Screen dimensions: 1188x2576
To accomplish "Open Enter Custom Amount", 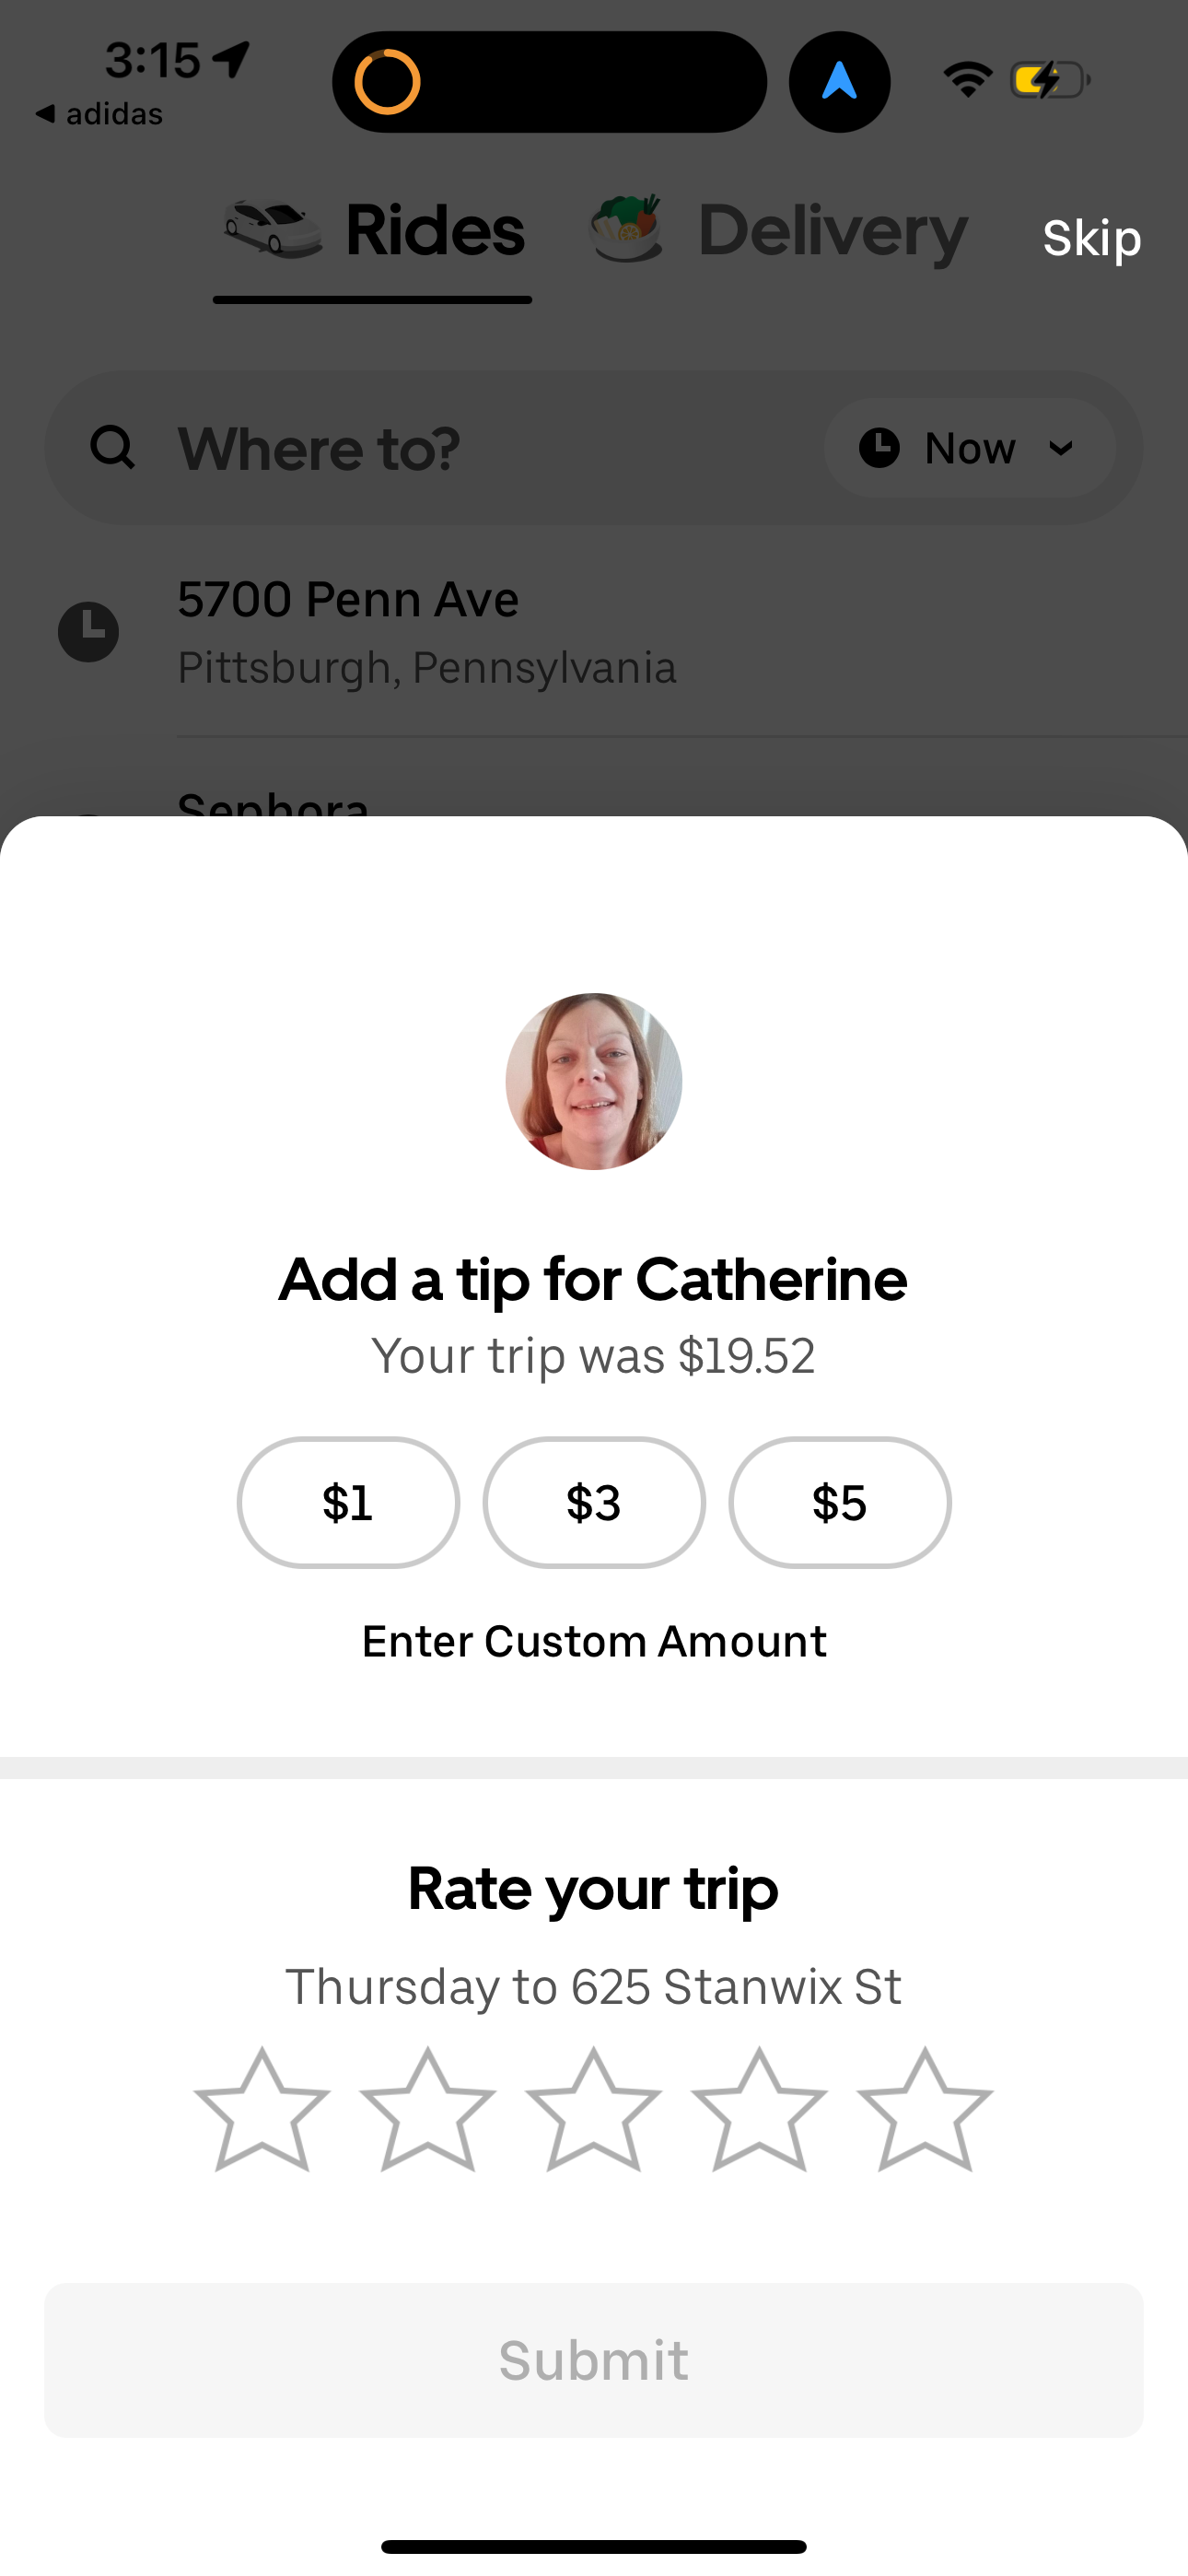I will coord(593,1640).
